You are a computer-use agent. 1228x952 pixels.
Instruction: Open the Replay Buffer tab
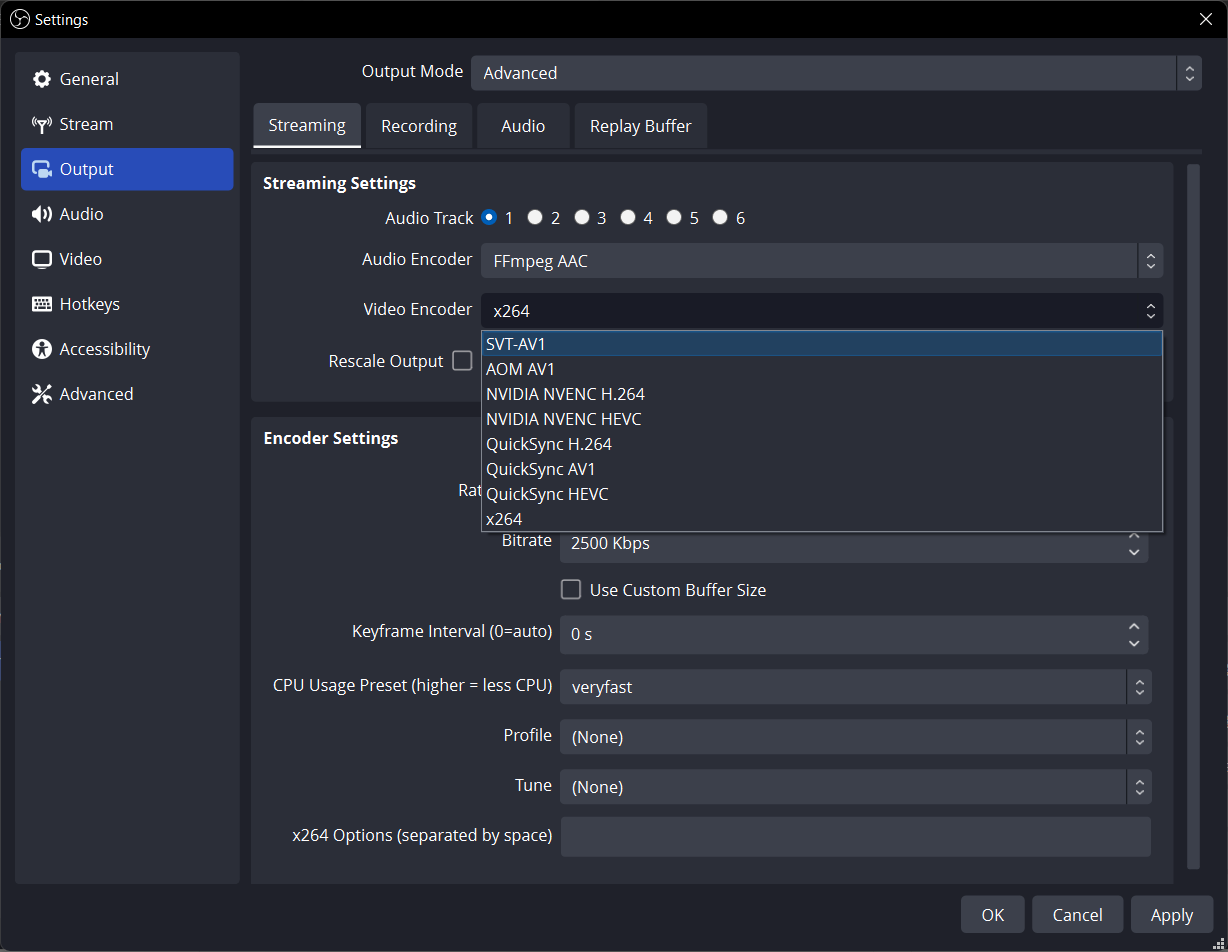640,126
